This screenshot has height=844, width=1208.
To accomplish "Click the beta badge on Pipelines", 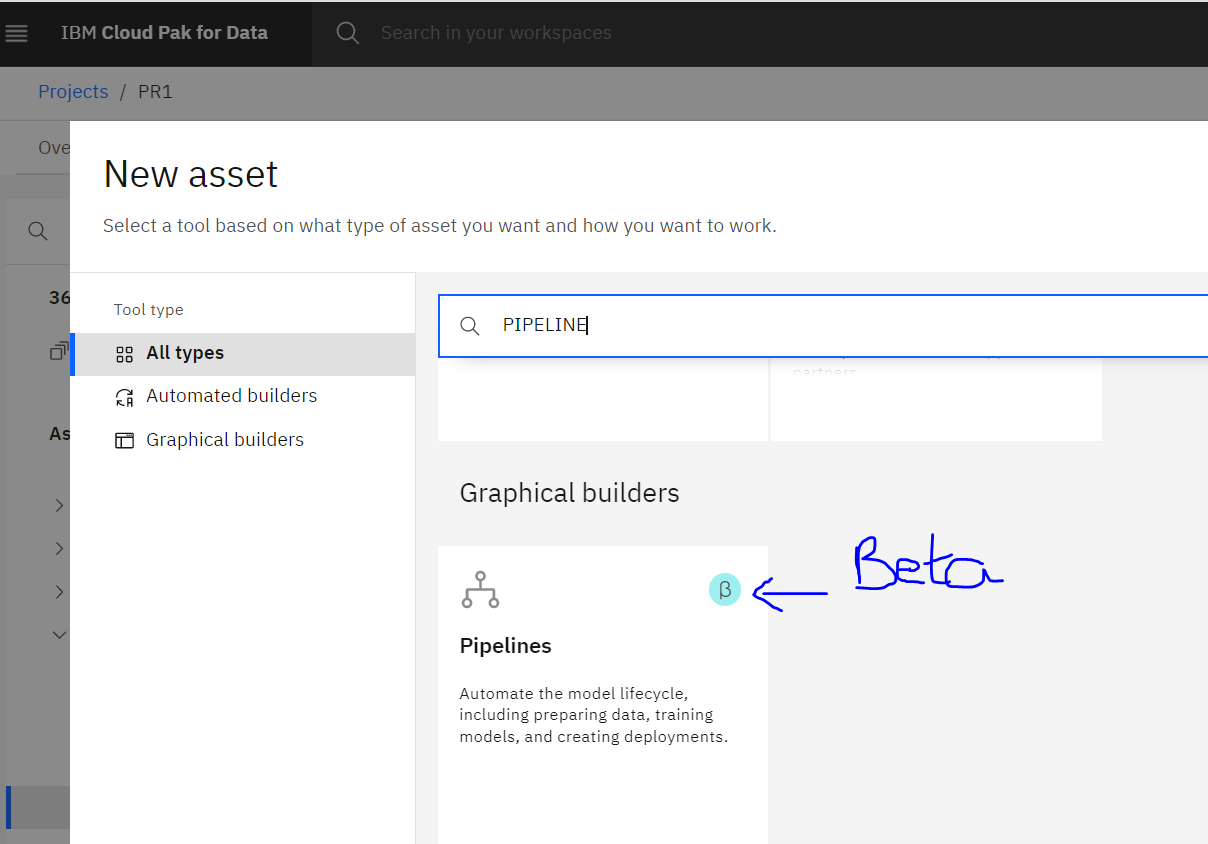I will tap(725, 590).
